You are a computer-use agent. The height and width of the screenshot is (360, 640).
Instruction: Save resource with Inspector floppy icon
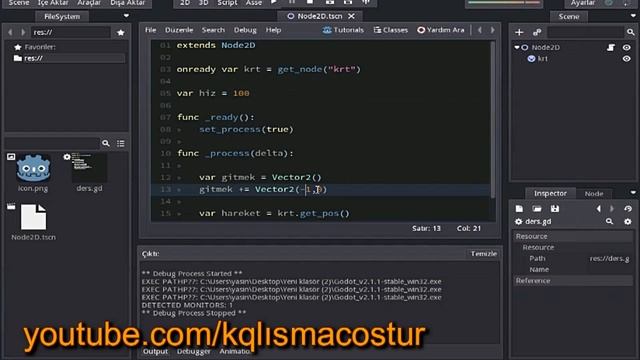[x=555, y=209]
